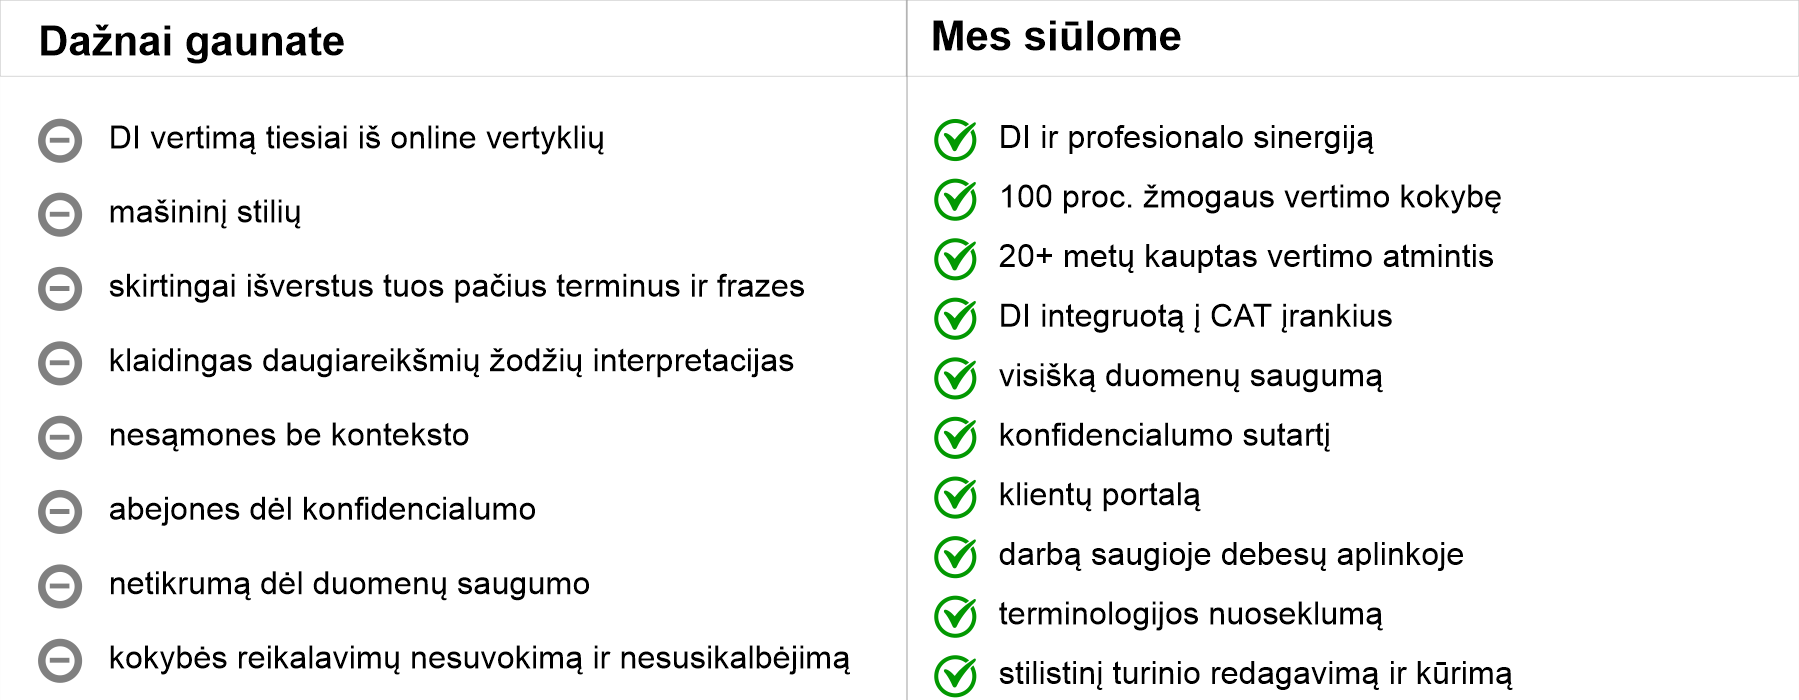Click the green checkmark beside 'DI ir profesionalo sinergiją'

point(956,140)
